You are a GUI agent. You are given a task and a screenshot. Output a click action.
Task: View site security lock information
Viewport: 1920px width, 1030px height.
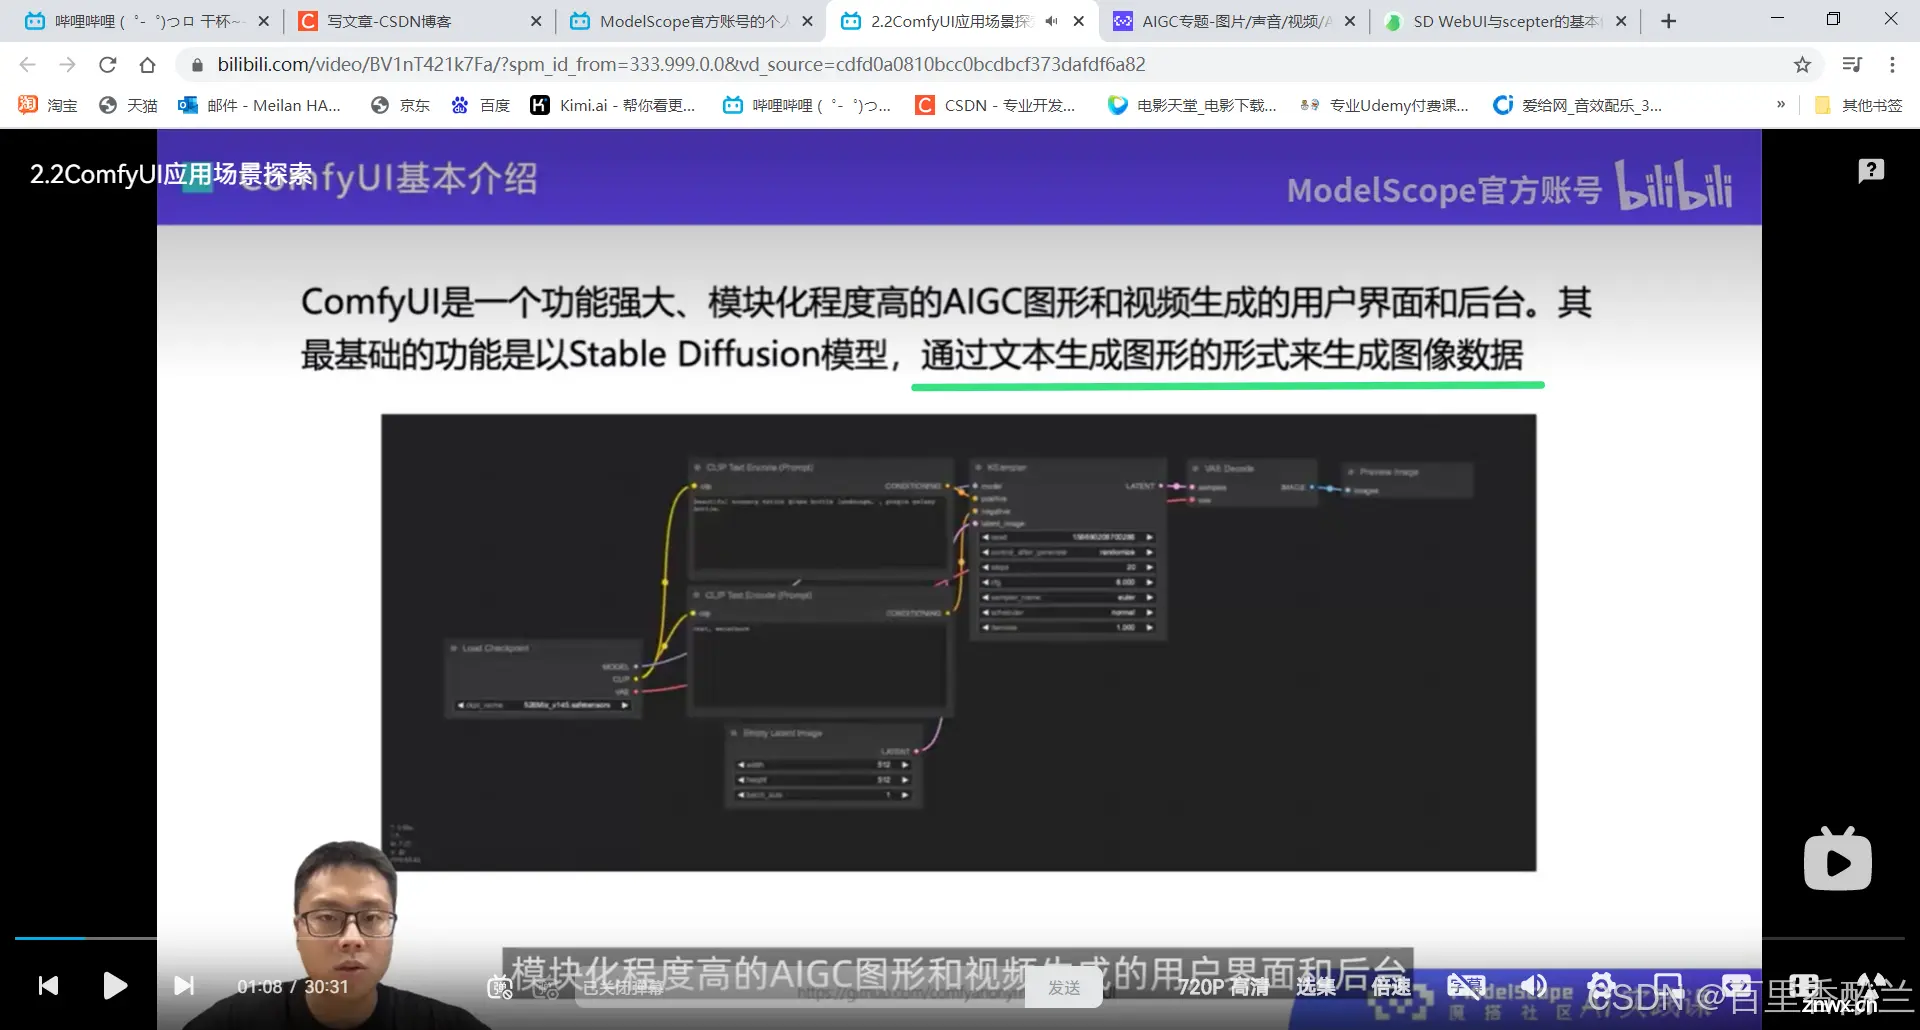(x=197, y=65)
